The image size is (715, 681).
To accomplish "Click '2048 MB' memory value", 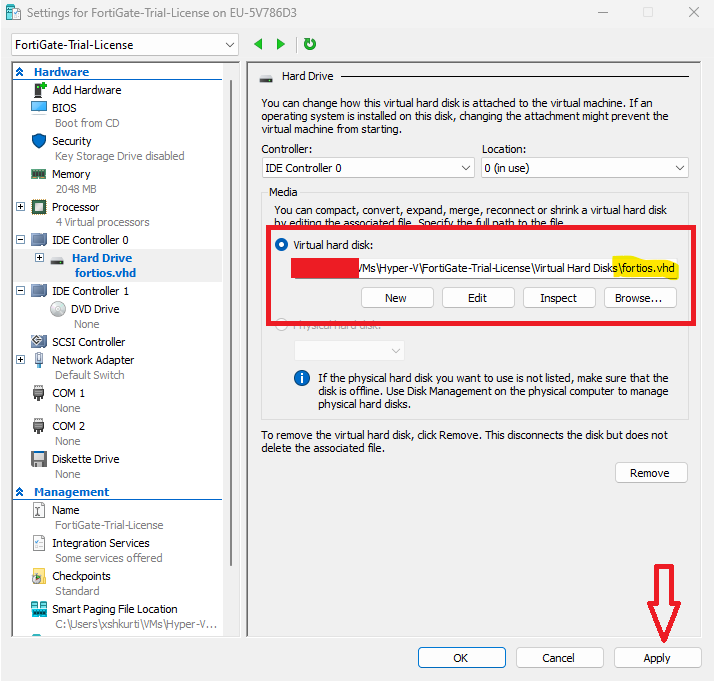I will coord(76,189).
